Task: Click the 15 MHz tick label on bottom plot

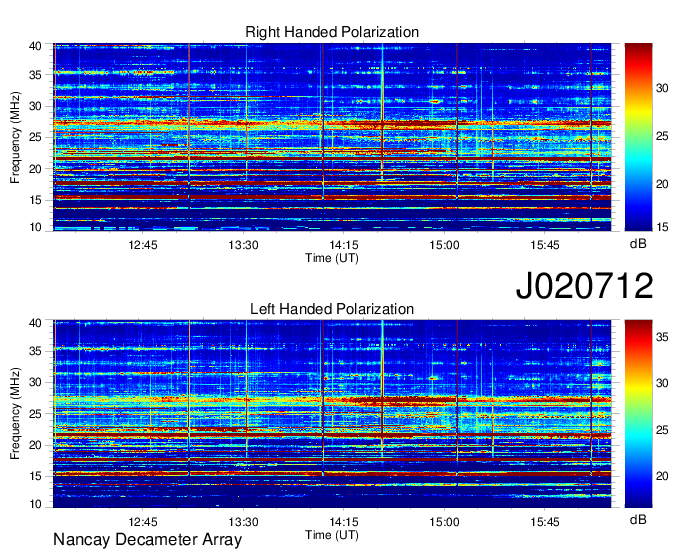Action: (x=35, y=477)
